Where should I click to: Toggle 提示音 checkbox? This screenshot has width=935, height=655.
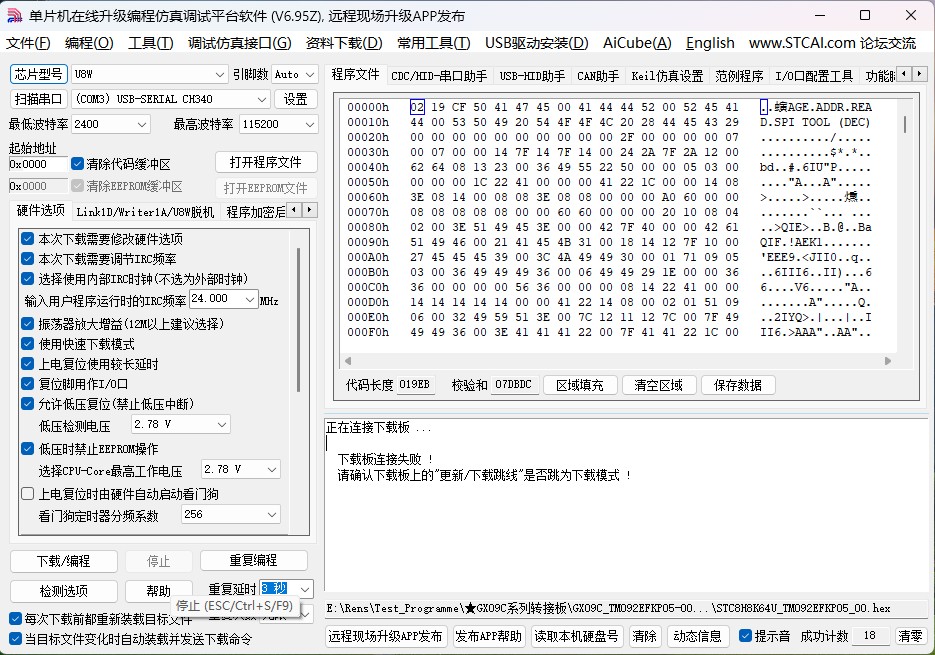[x=745, y=636]
